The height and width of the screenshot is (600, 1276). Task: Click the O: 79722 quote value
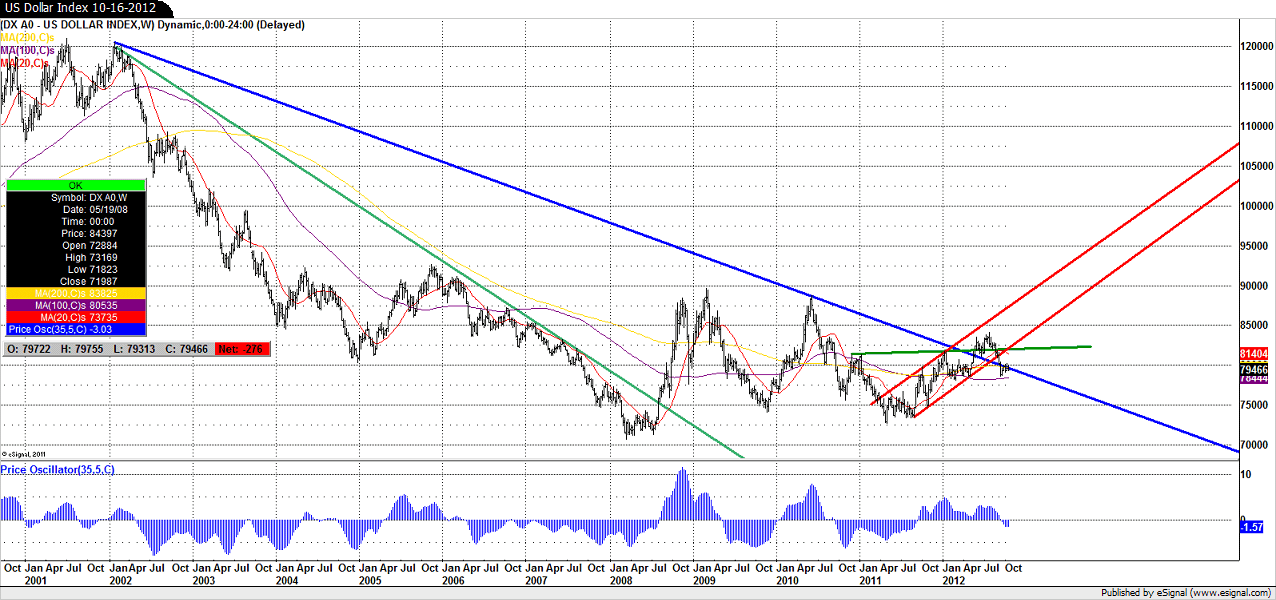click(x=29, y=349)
